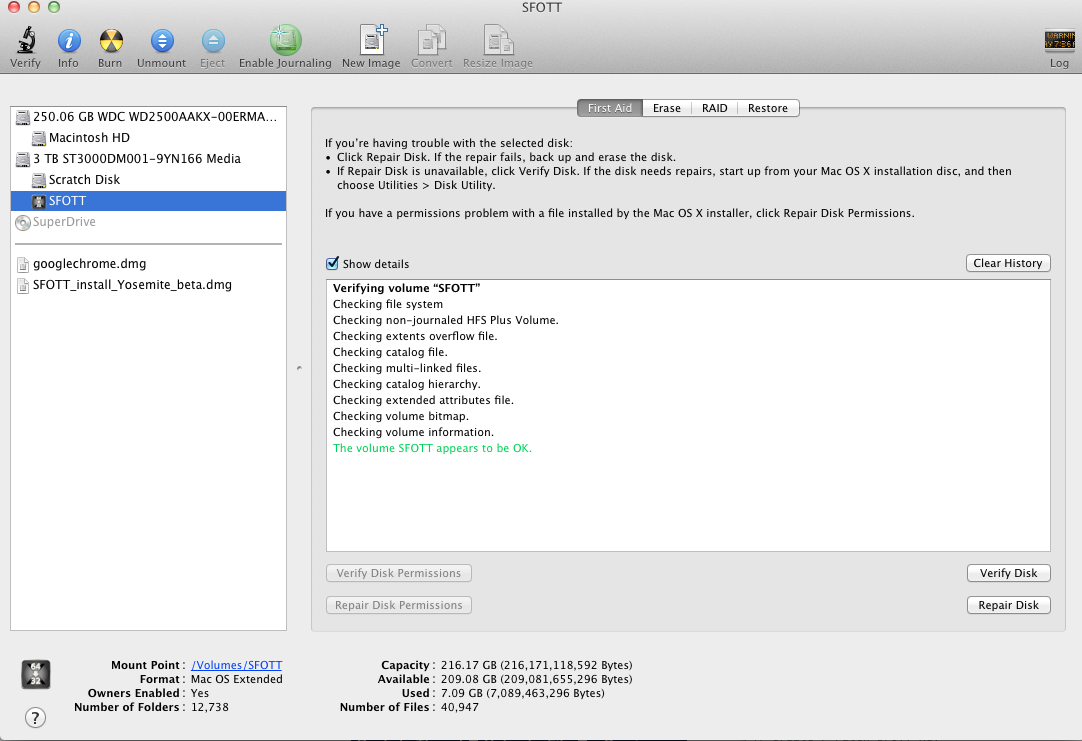Click the help question mark button
1082x741 pixels.
point(35,718)
